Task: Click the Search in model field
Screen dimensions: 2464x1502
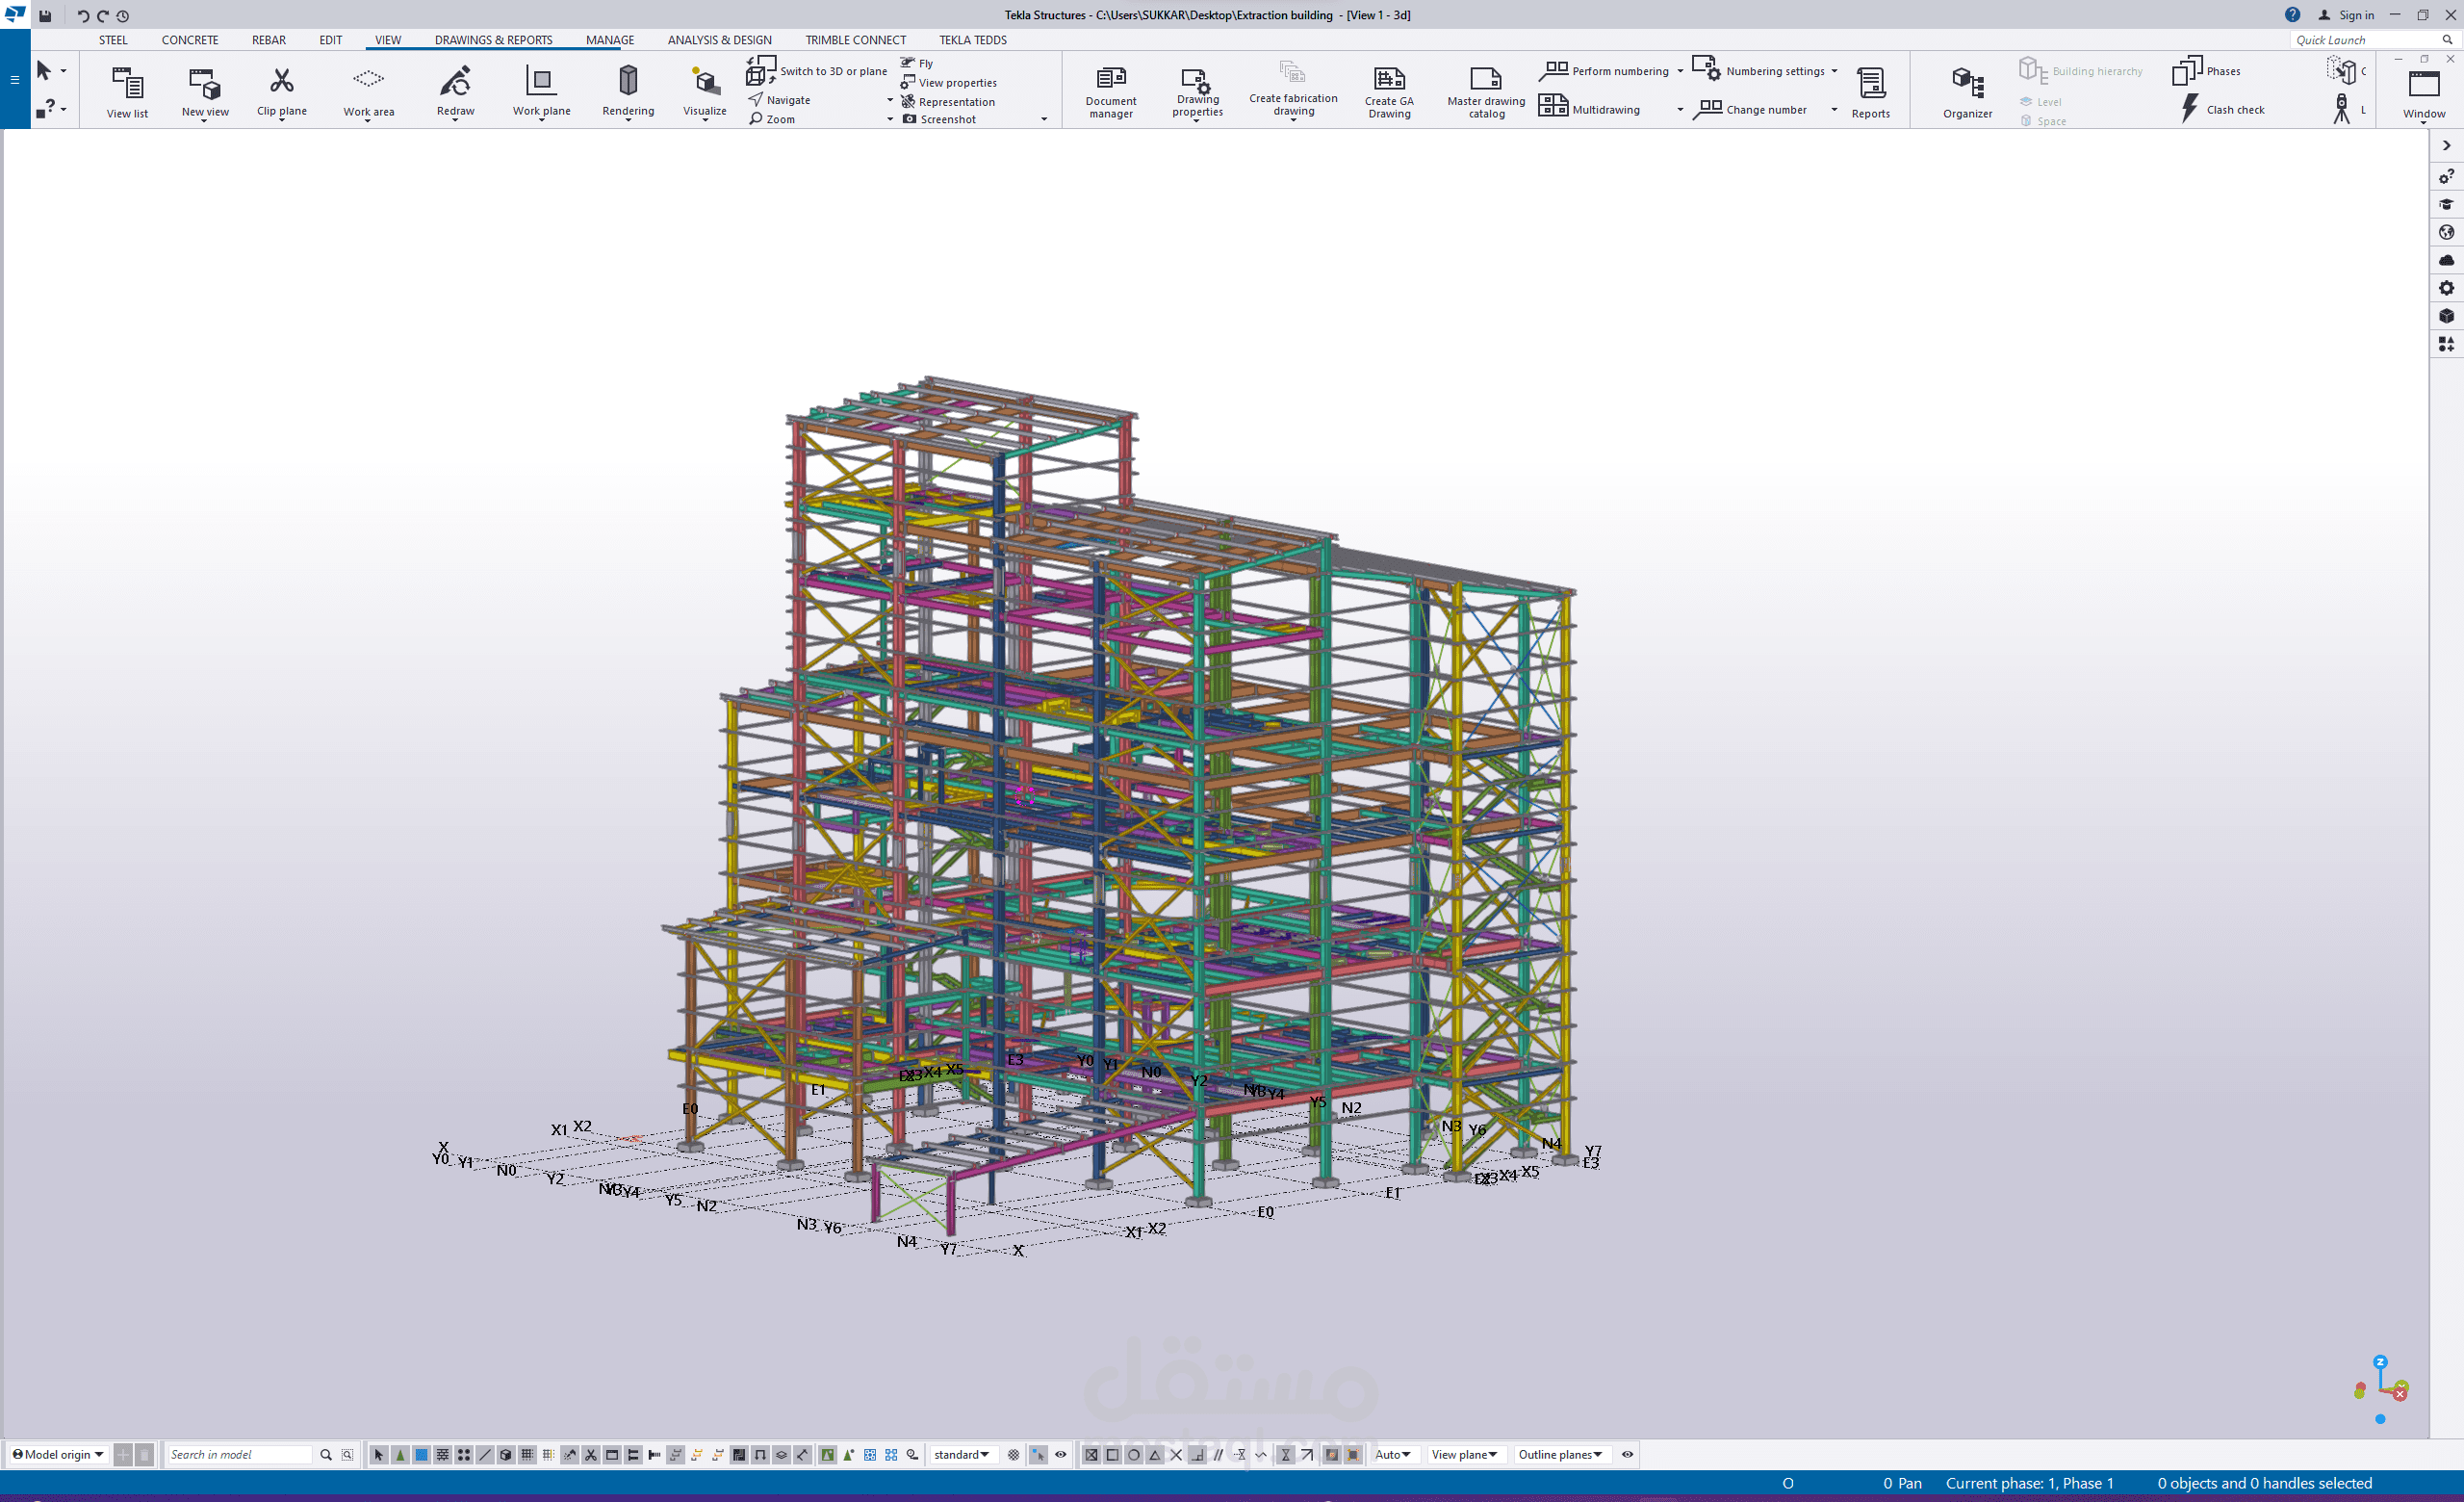Action: point(238,1455)
